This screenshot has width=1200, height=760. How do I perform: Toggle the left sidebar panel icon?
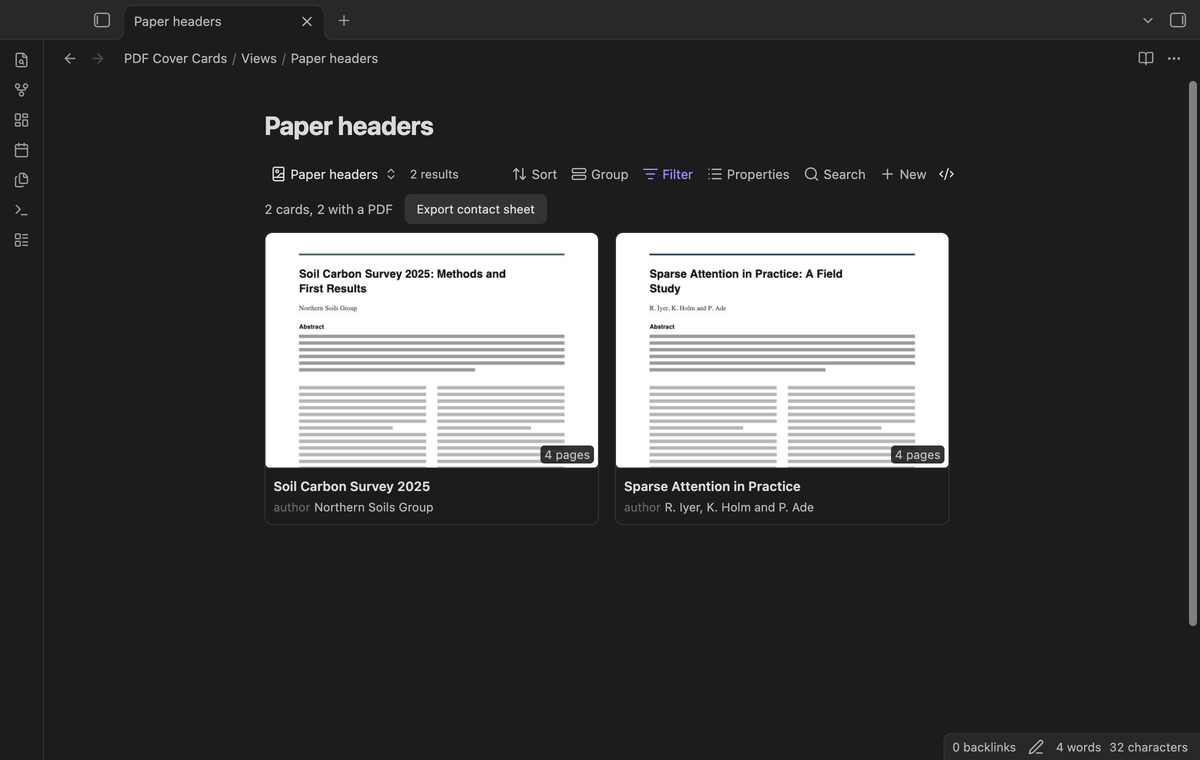101,20
